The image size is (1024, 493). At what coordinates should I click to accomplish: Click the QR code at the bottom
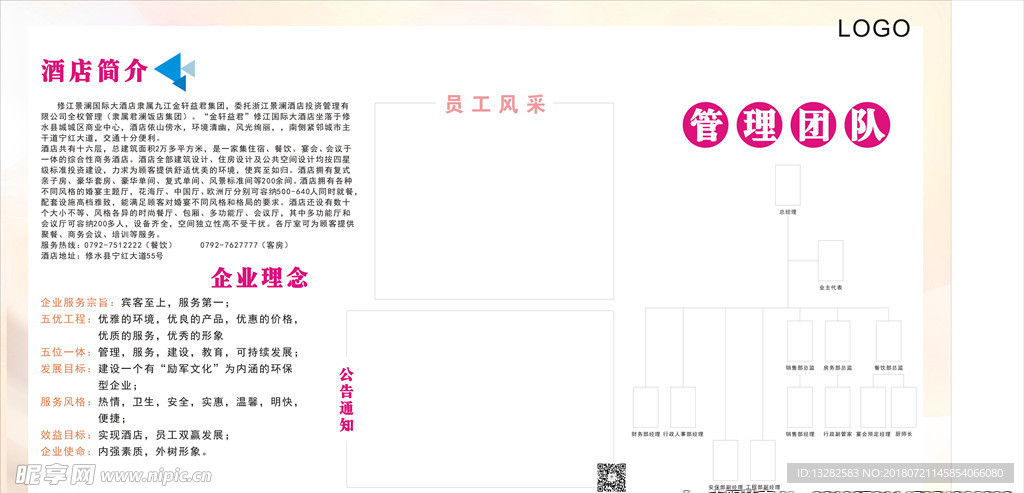click(611, 477)
